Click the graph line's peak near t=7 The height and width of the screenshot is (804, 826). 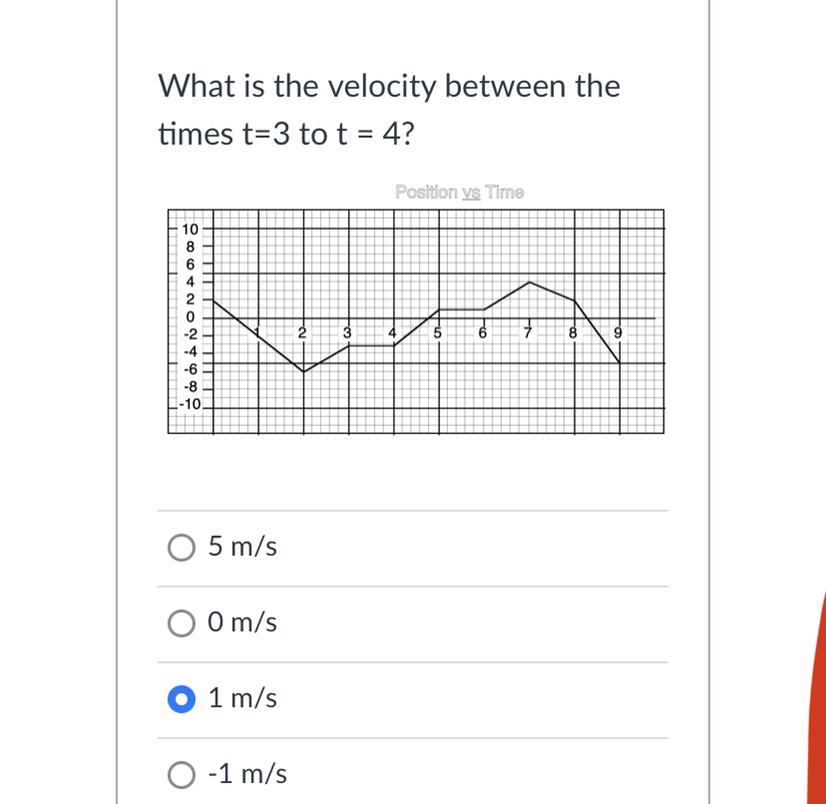[529, 282]
